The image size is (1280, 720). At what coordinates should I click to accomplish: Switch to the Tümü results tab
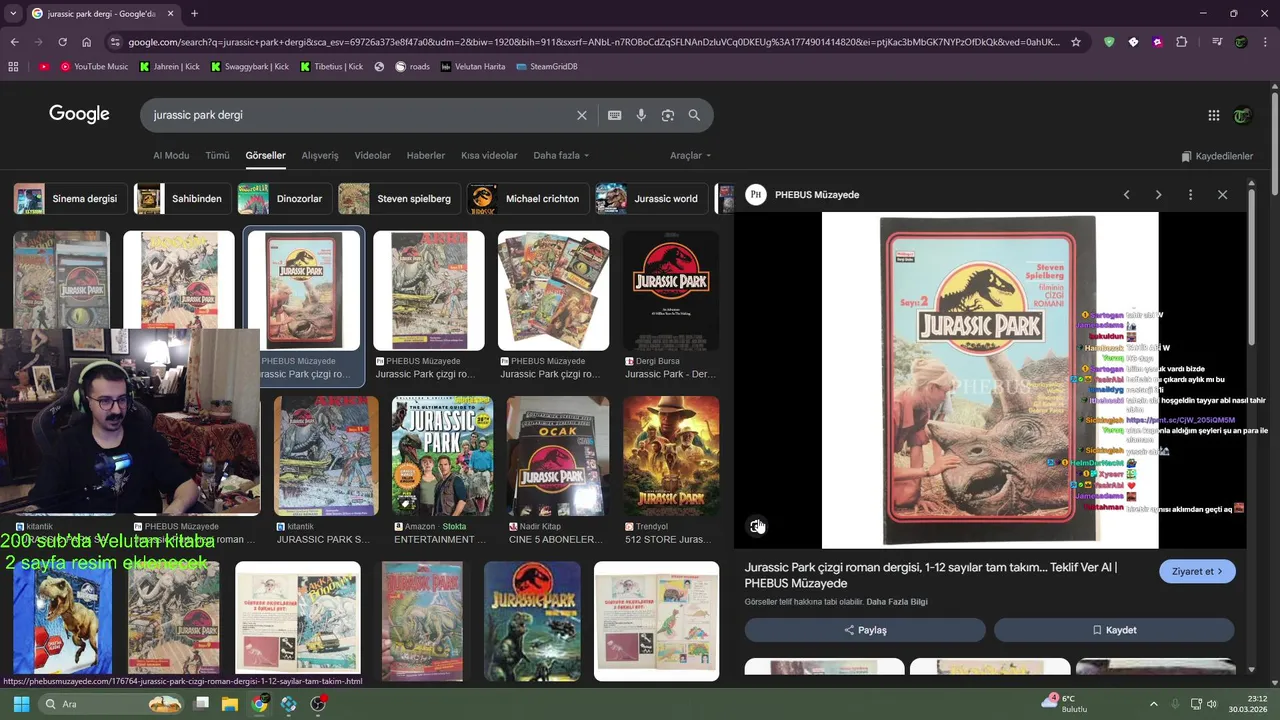pos(217,156)
